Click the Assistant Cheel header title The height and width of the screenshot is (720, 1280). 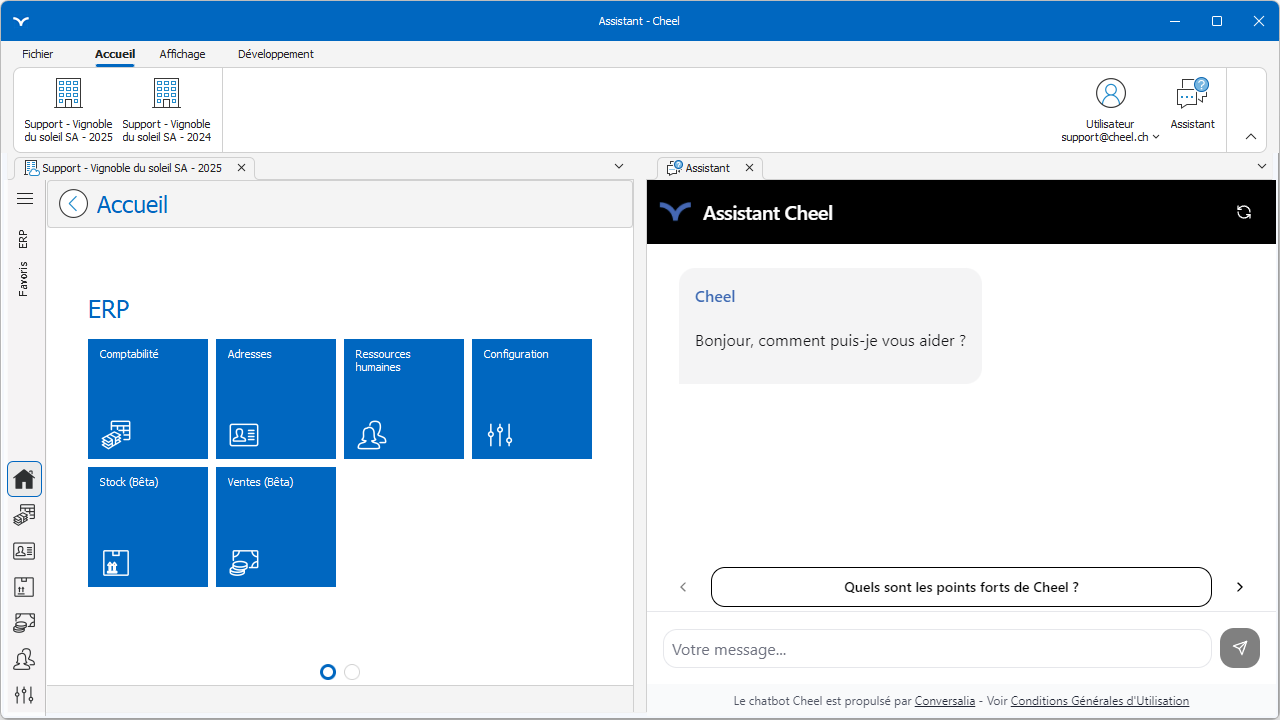coord(768,212)
